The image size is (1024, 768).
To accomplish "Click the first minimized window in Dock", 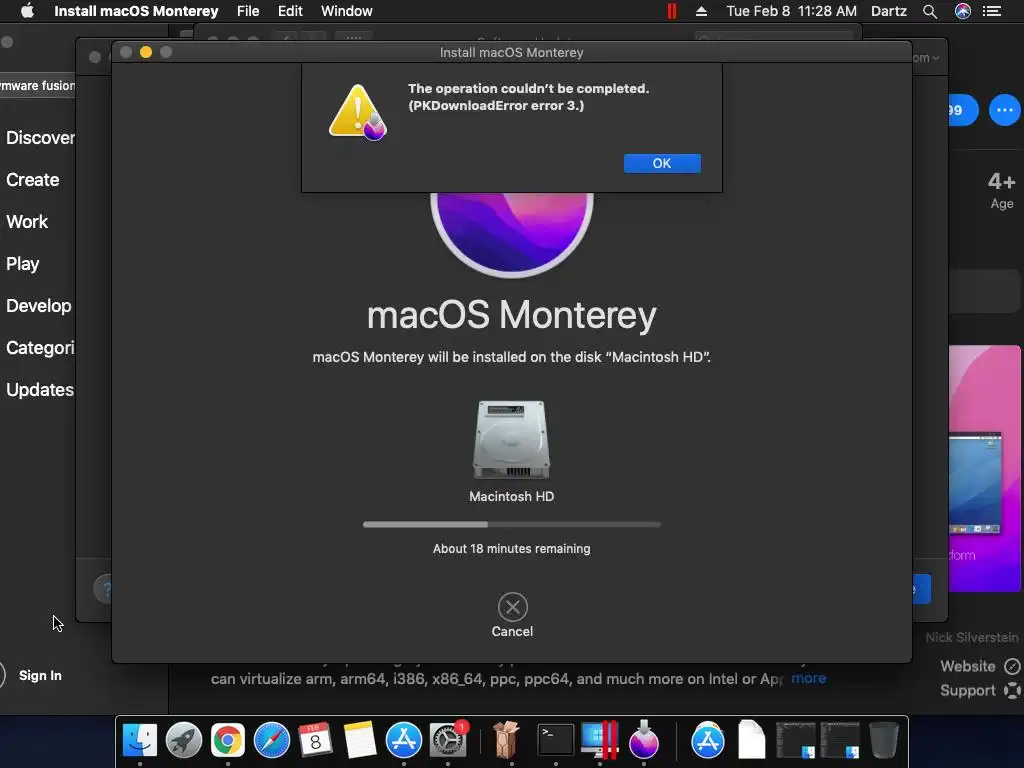I will (795, 740).
